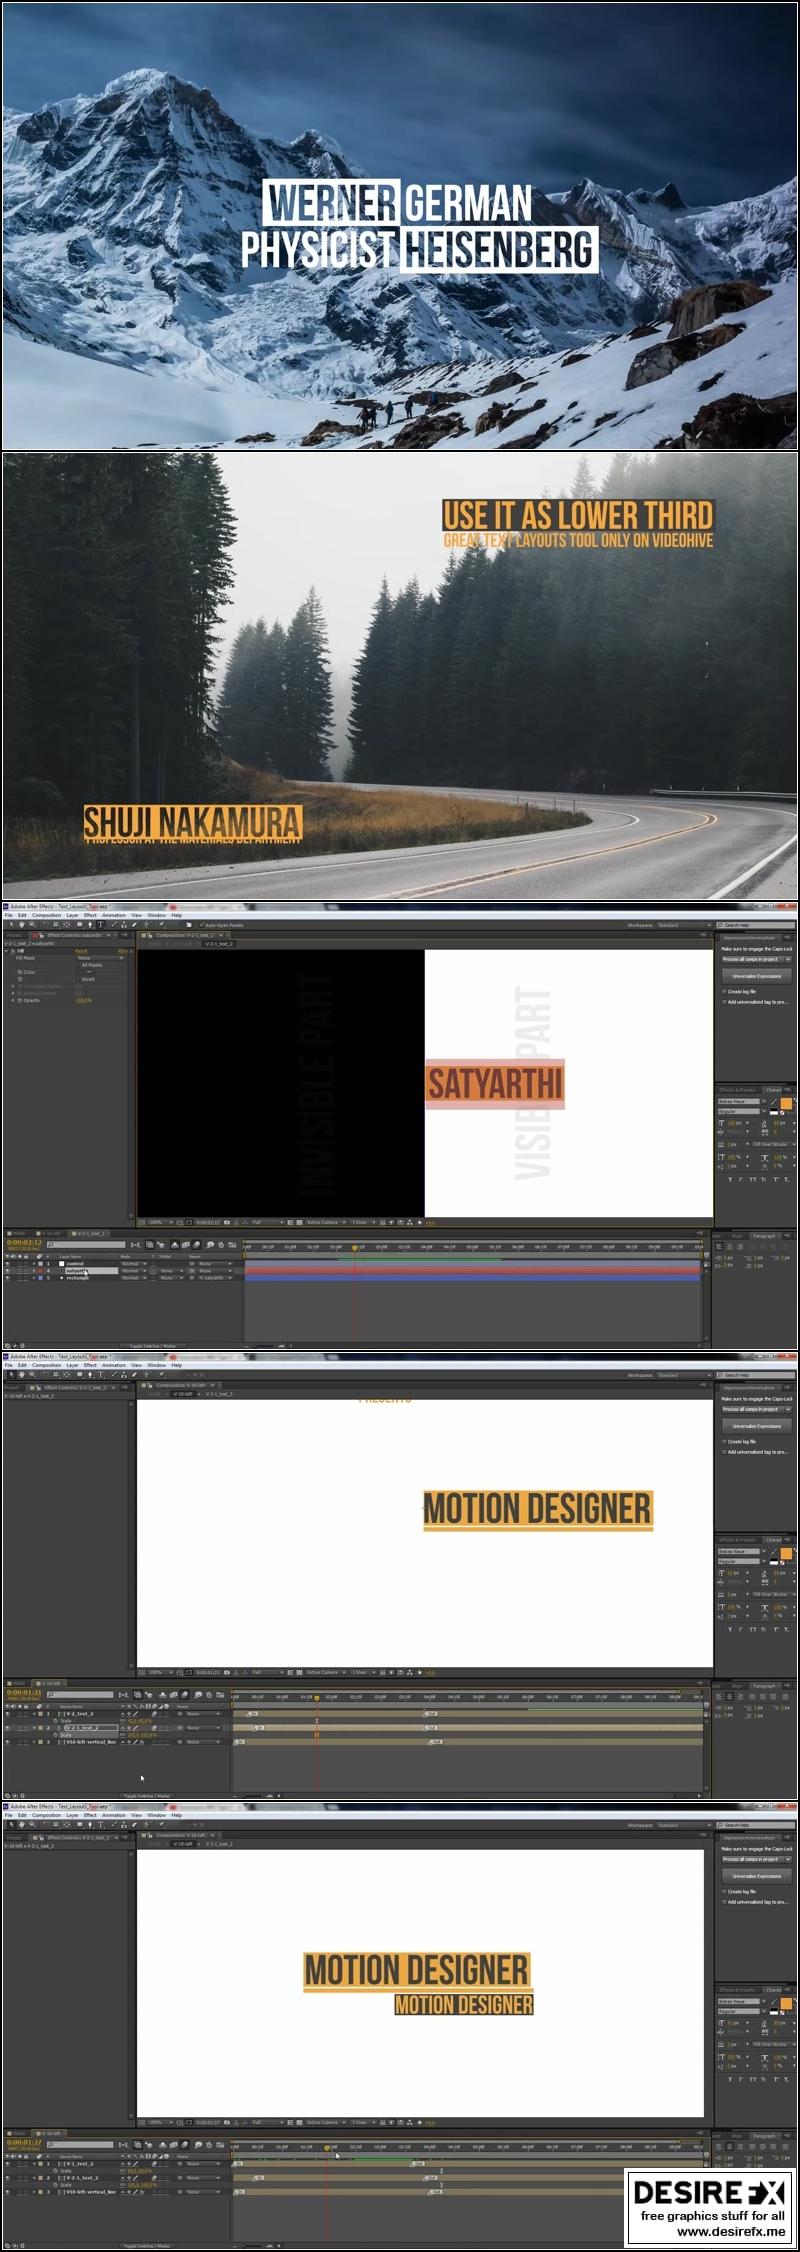
Task: Click About link on the Fill effect
Action: click(x=122, y=950)
